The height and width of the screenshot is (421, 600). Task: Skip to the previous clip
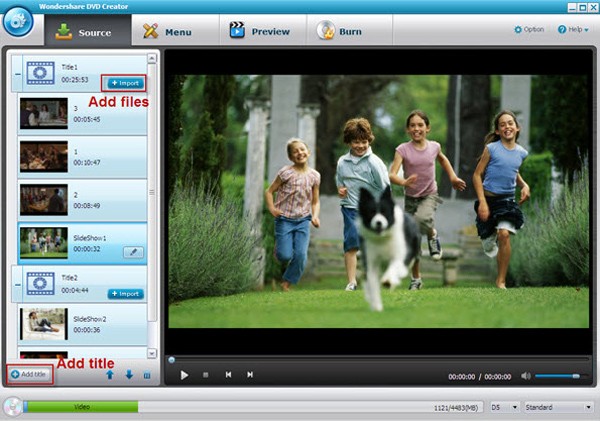coord(228,375)
